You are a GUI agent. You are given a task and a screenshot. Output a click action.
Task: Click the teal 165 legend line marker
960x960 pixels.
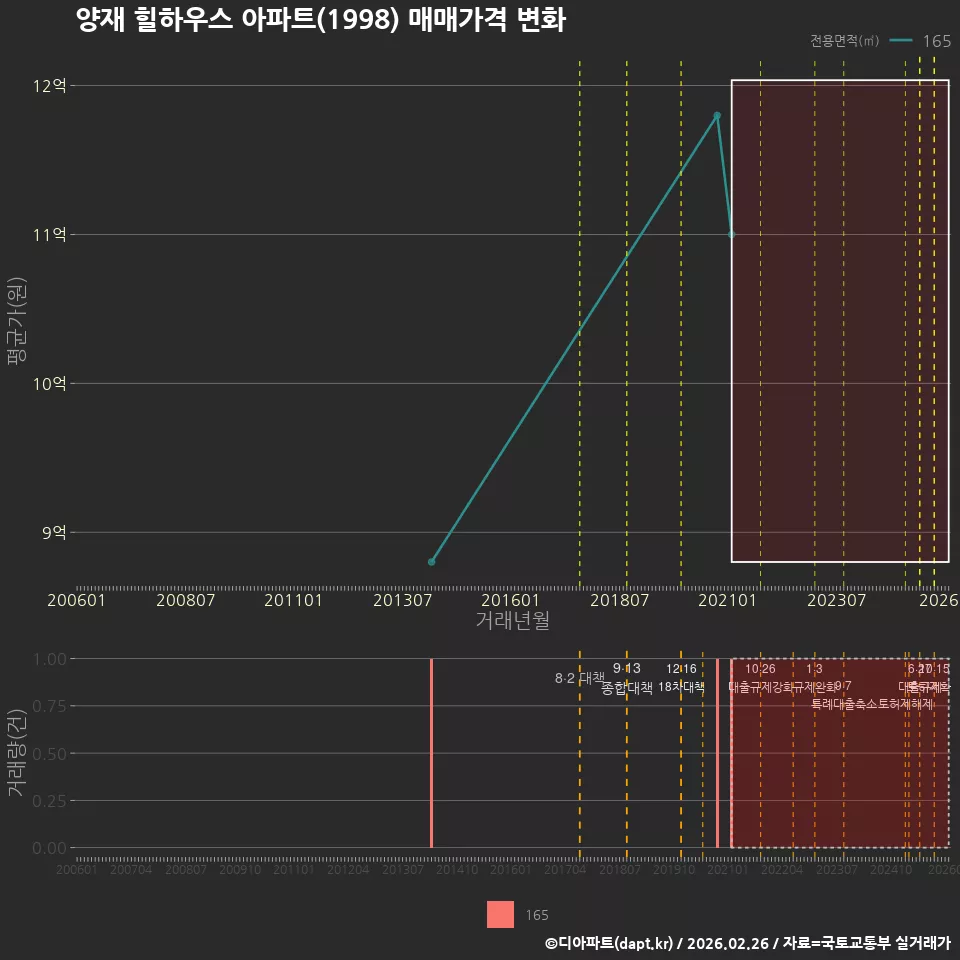901,41
